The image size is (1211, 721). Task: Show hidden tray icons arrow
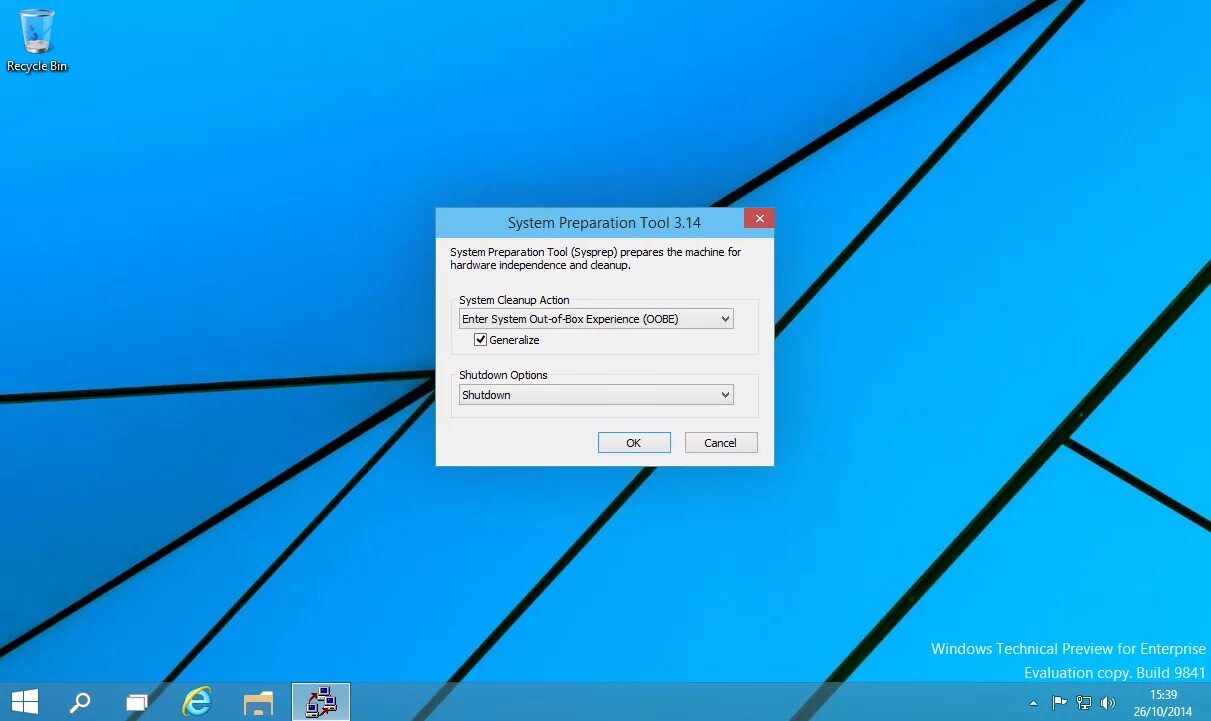[1033, 703]
